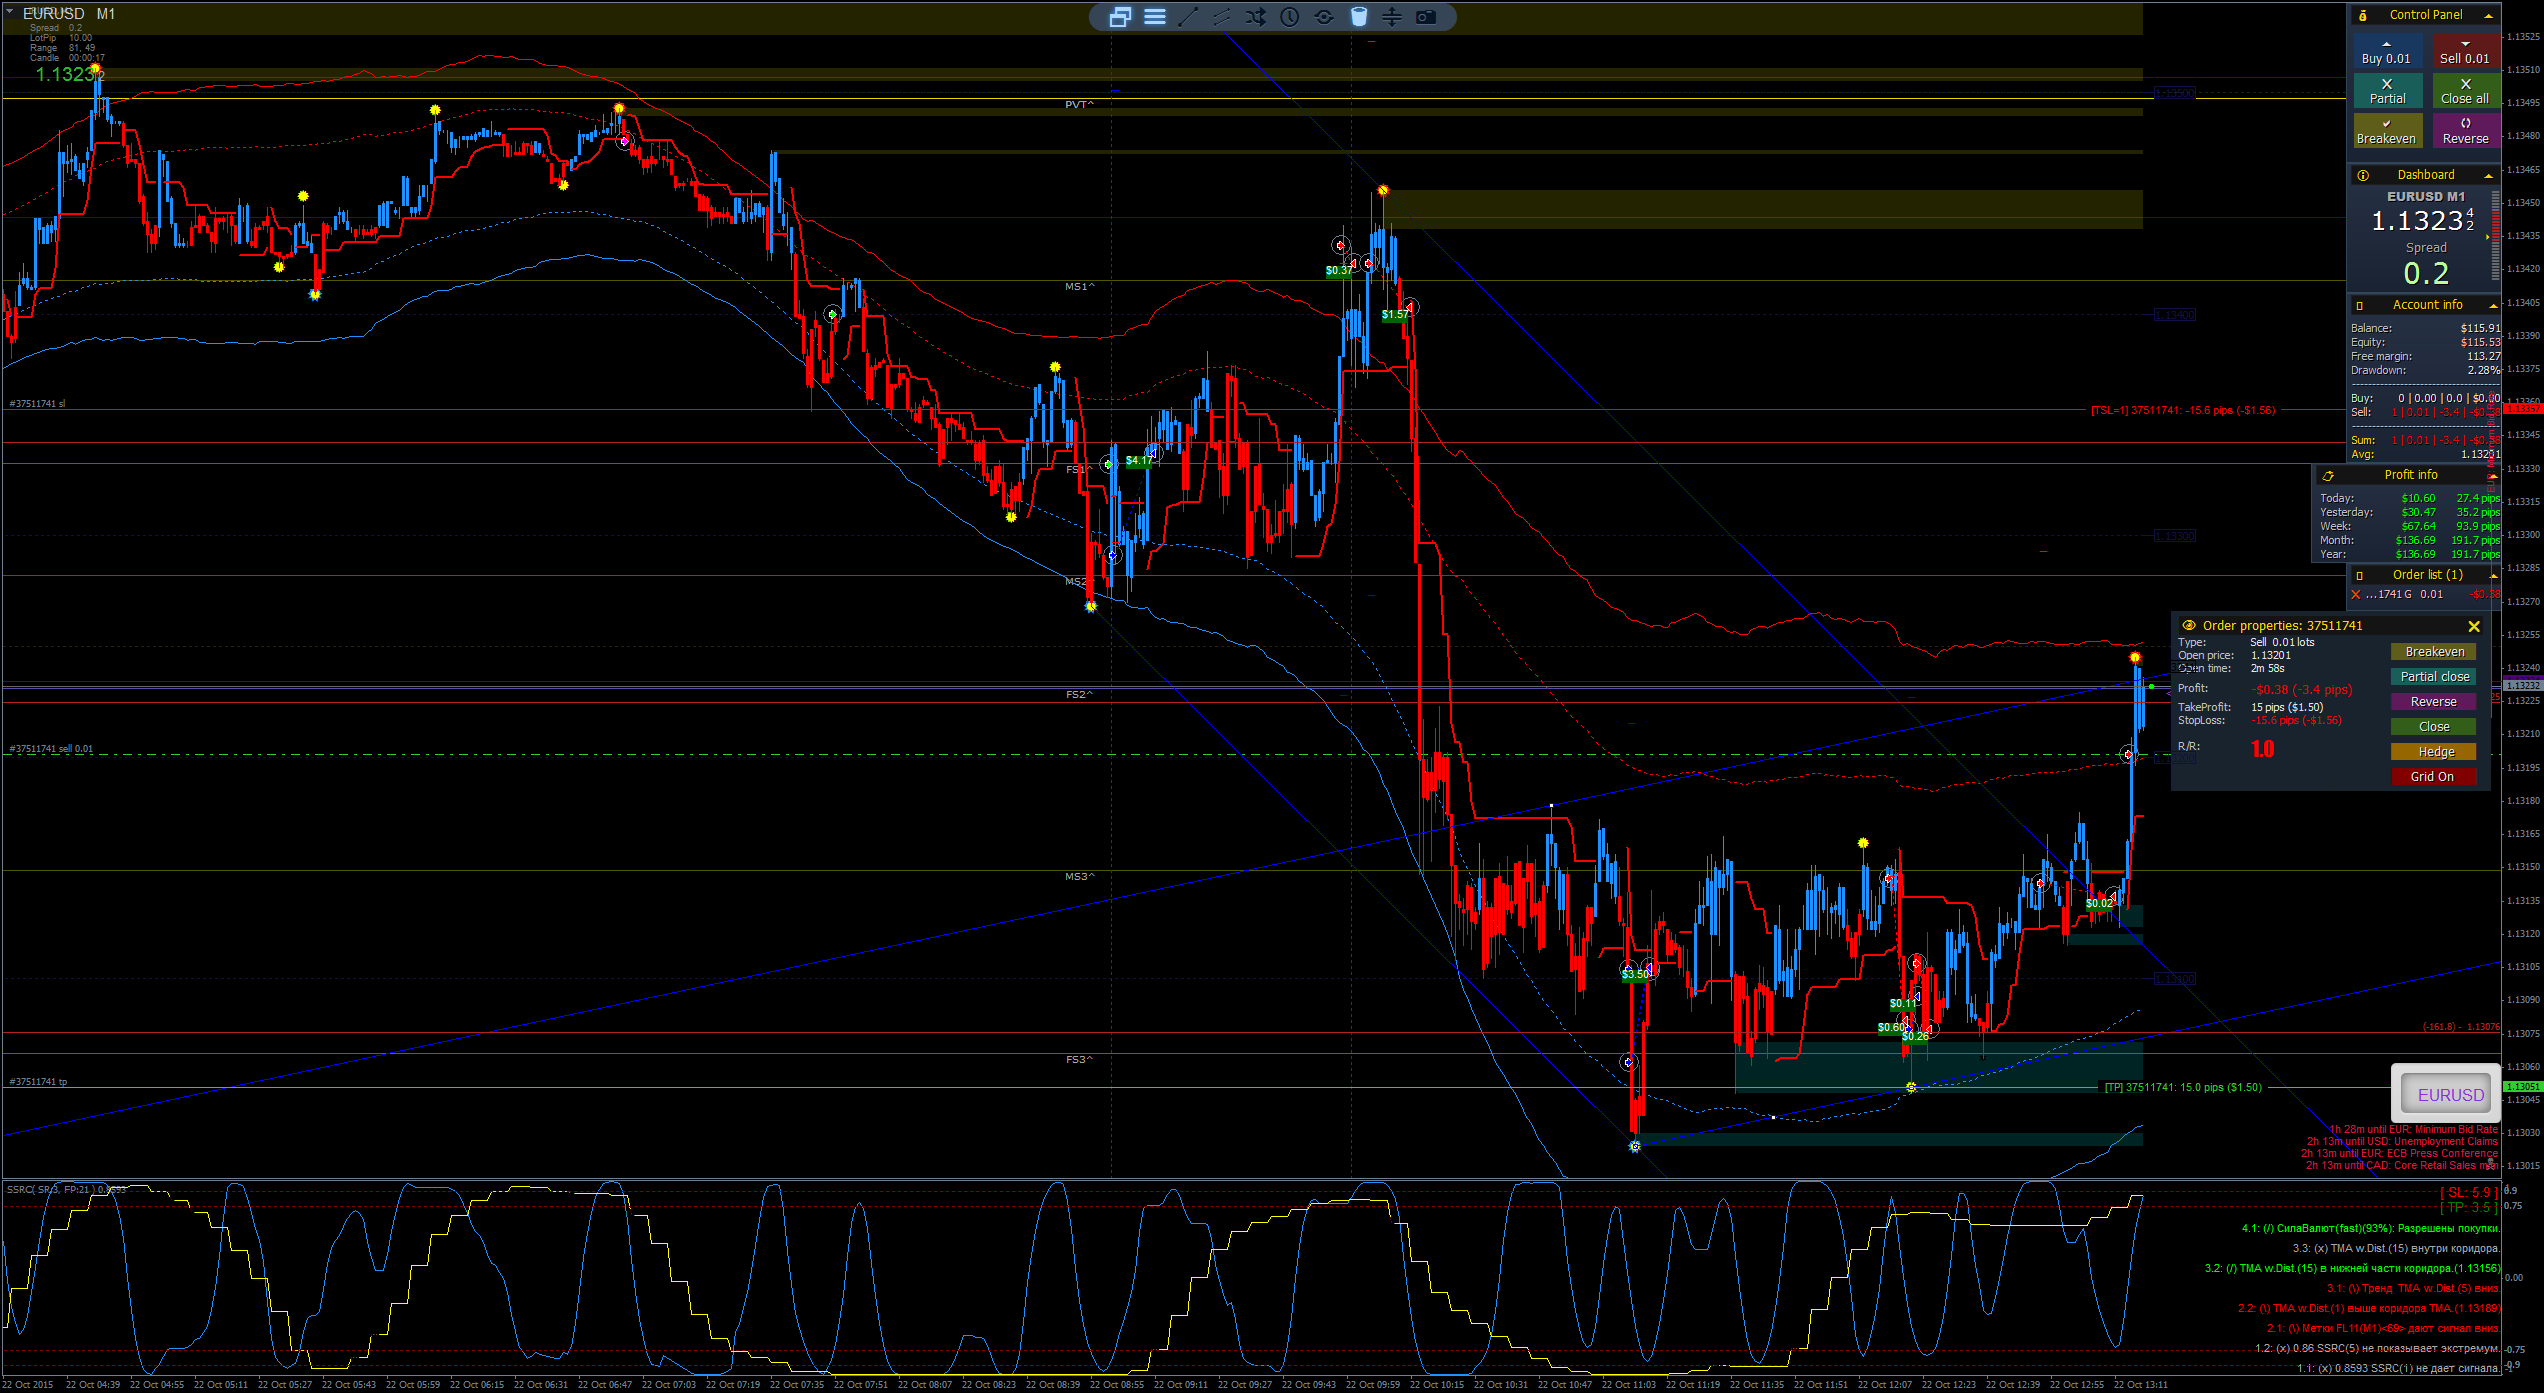Click the Account info header icon
Viewport: 2544px width, 1393px height.
(2360, 305)
